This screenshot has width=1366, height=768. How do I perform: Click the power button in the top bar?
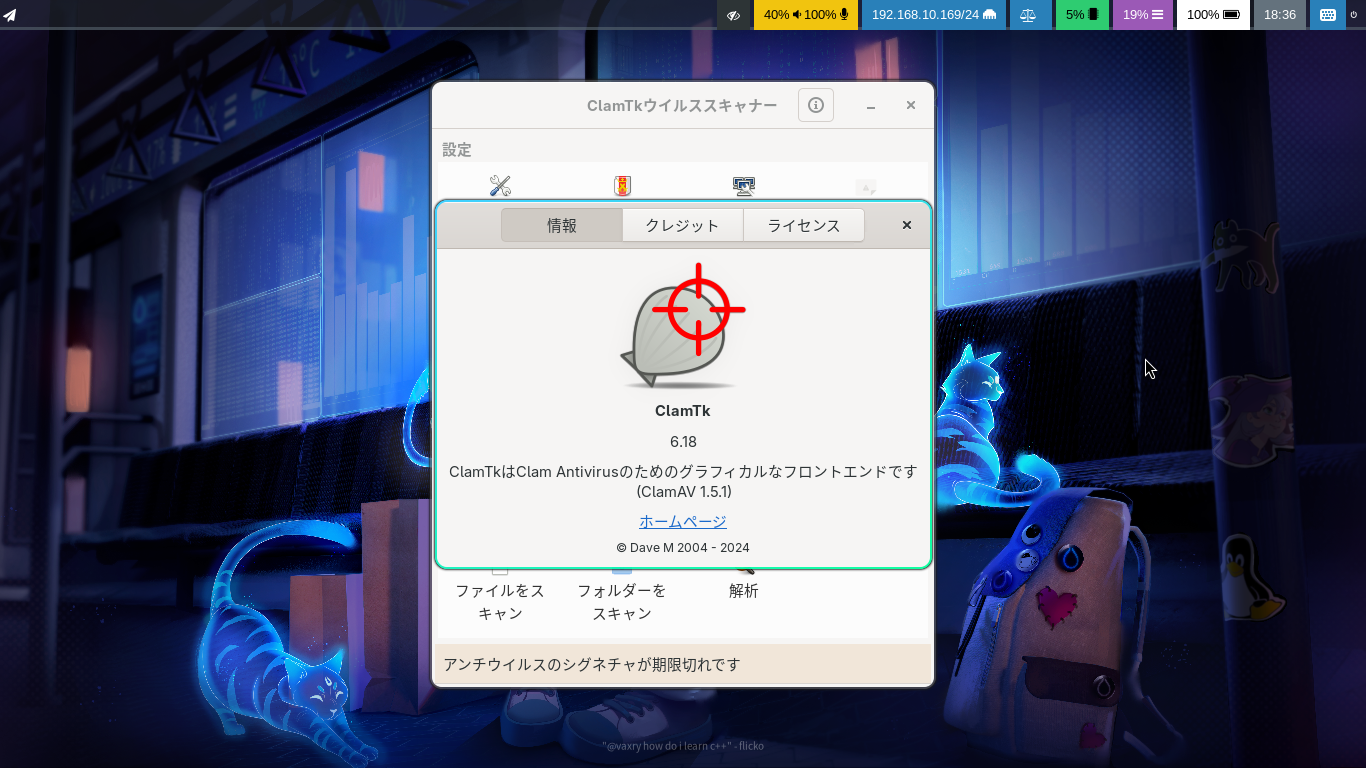(1356, 15)
